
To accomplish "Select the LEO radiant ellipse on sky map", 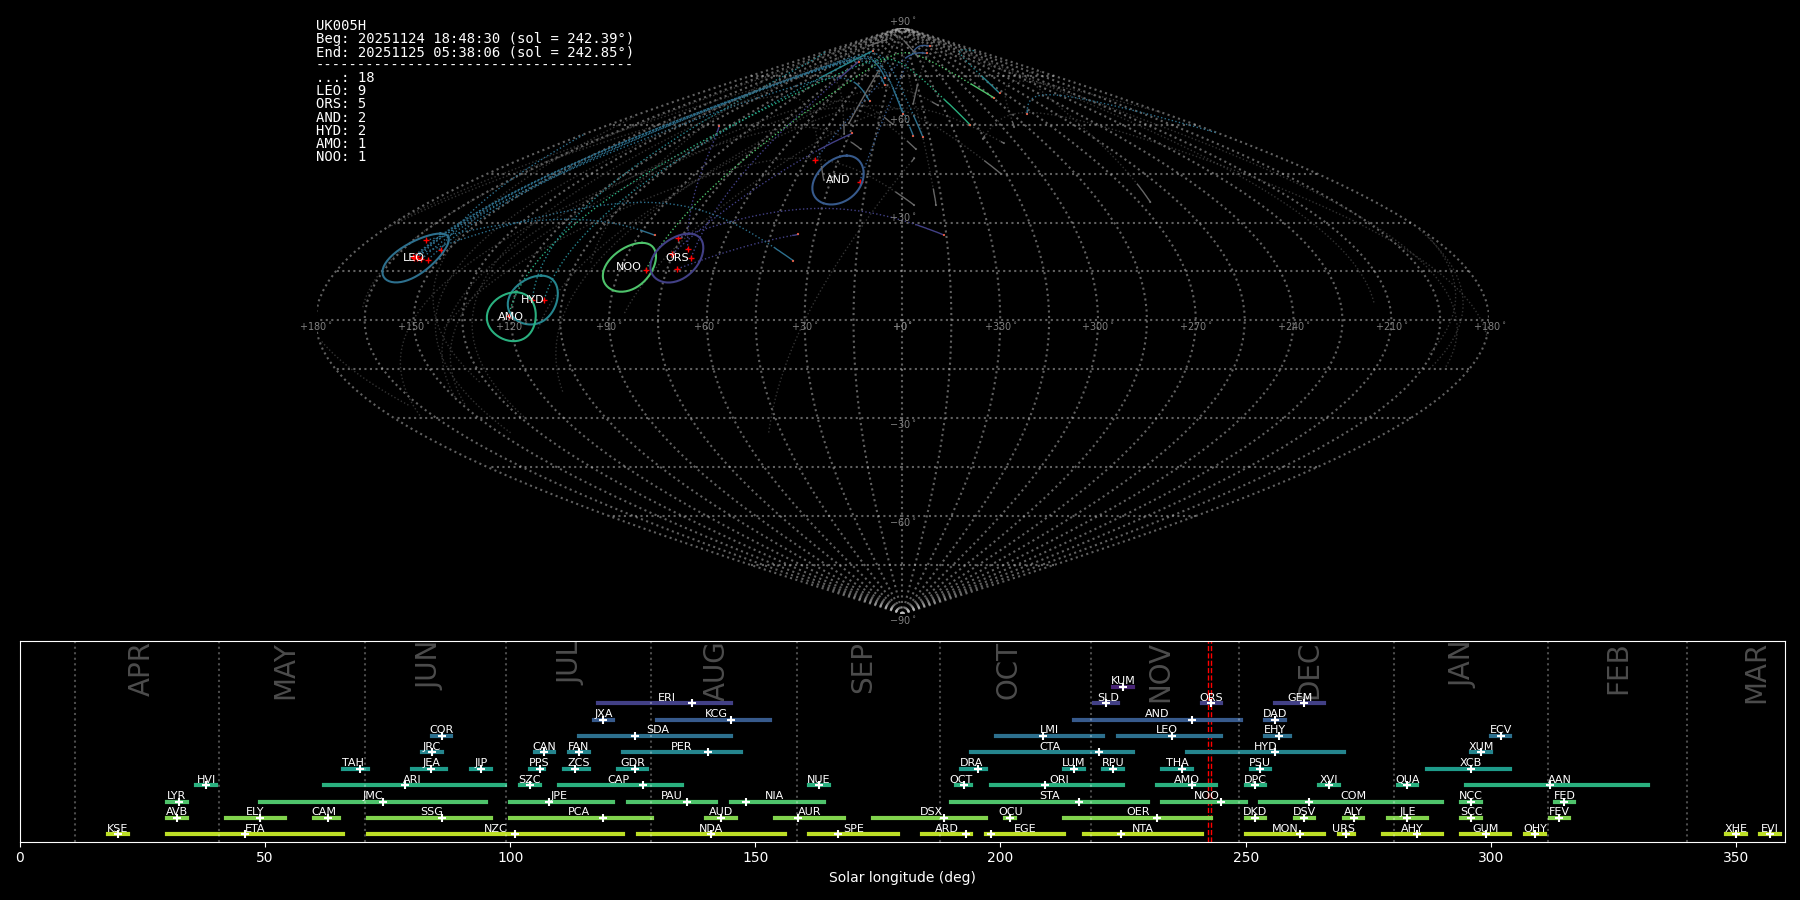I will click(414, 258).
